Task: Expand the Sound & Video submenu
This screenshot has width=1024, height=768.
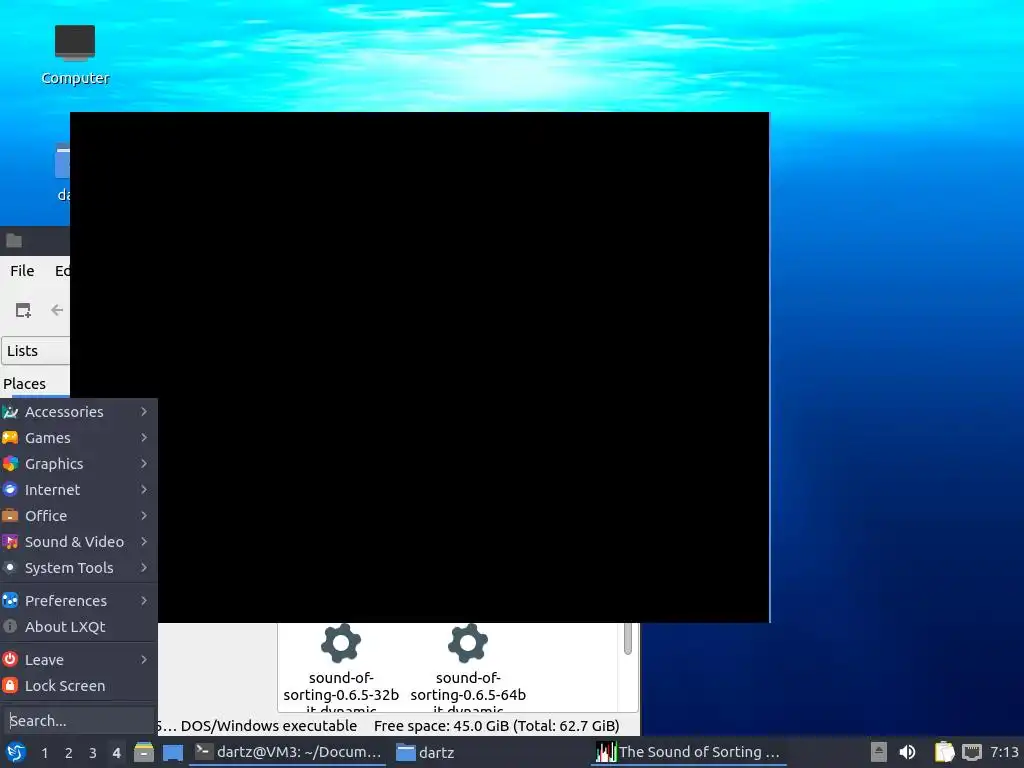Action: (x=78, y=542)
